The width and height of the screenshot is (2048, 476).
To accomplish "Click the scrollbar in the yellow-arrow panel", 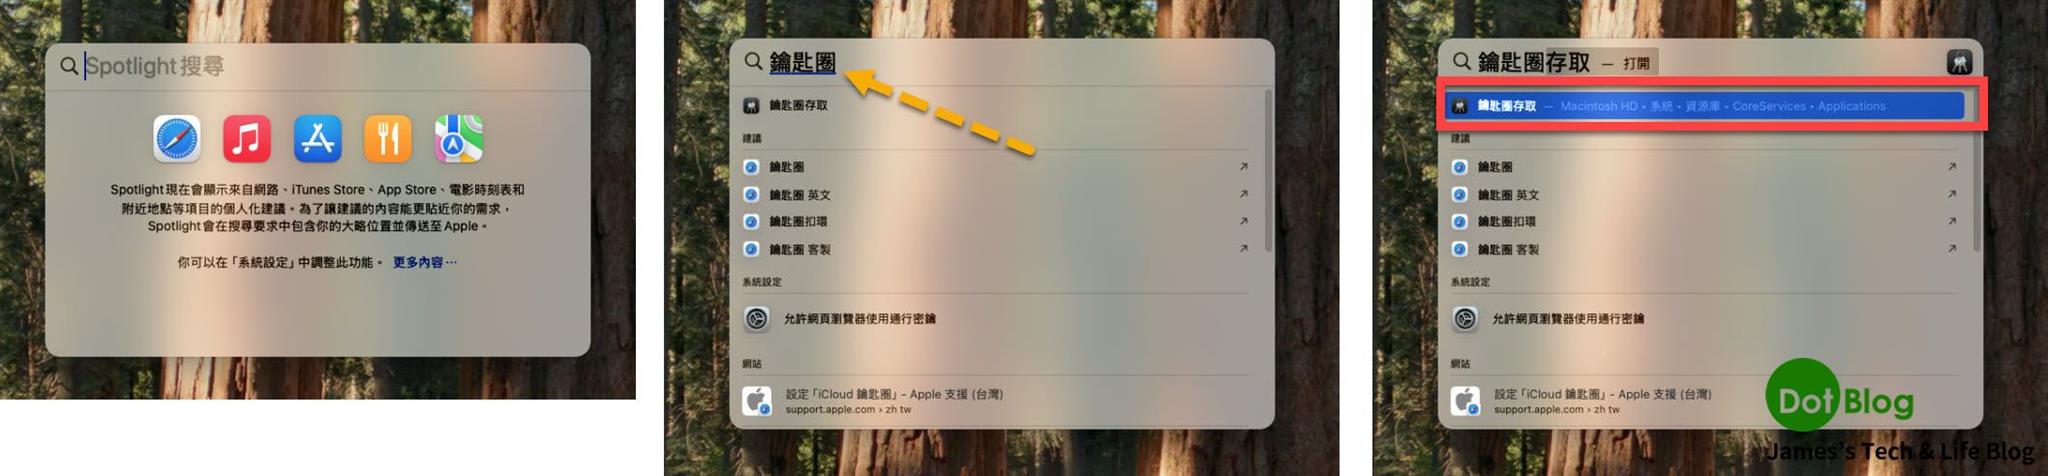I will coord(1268,170).
